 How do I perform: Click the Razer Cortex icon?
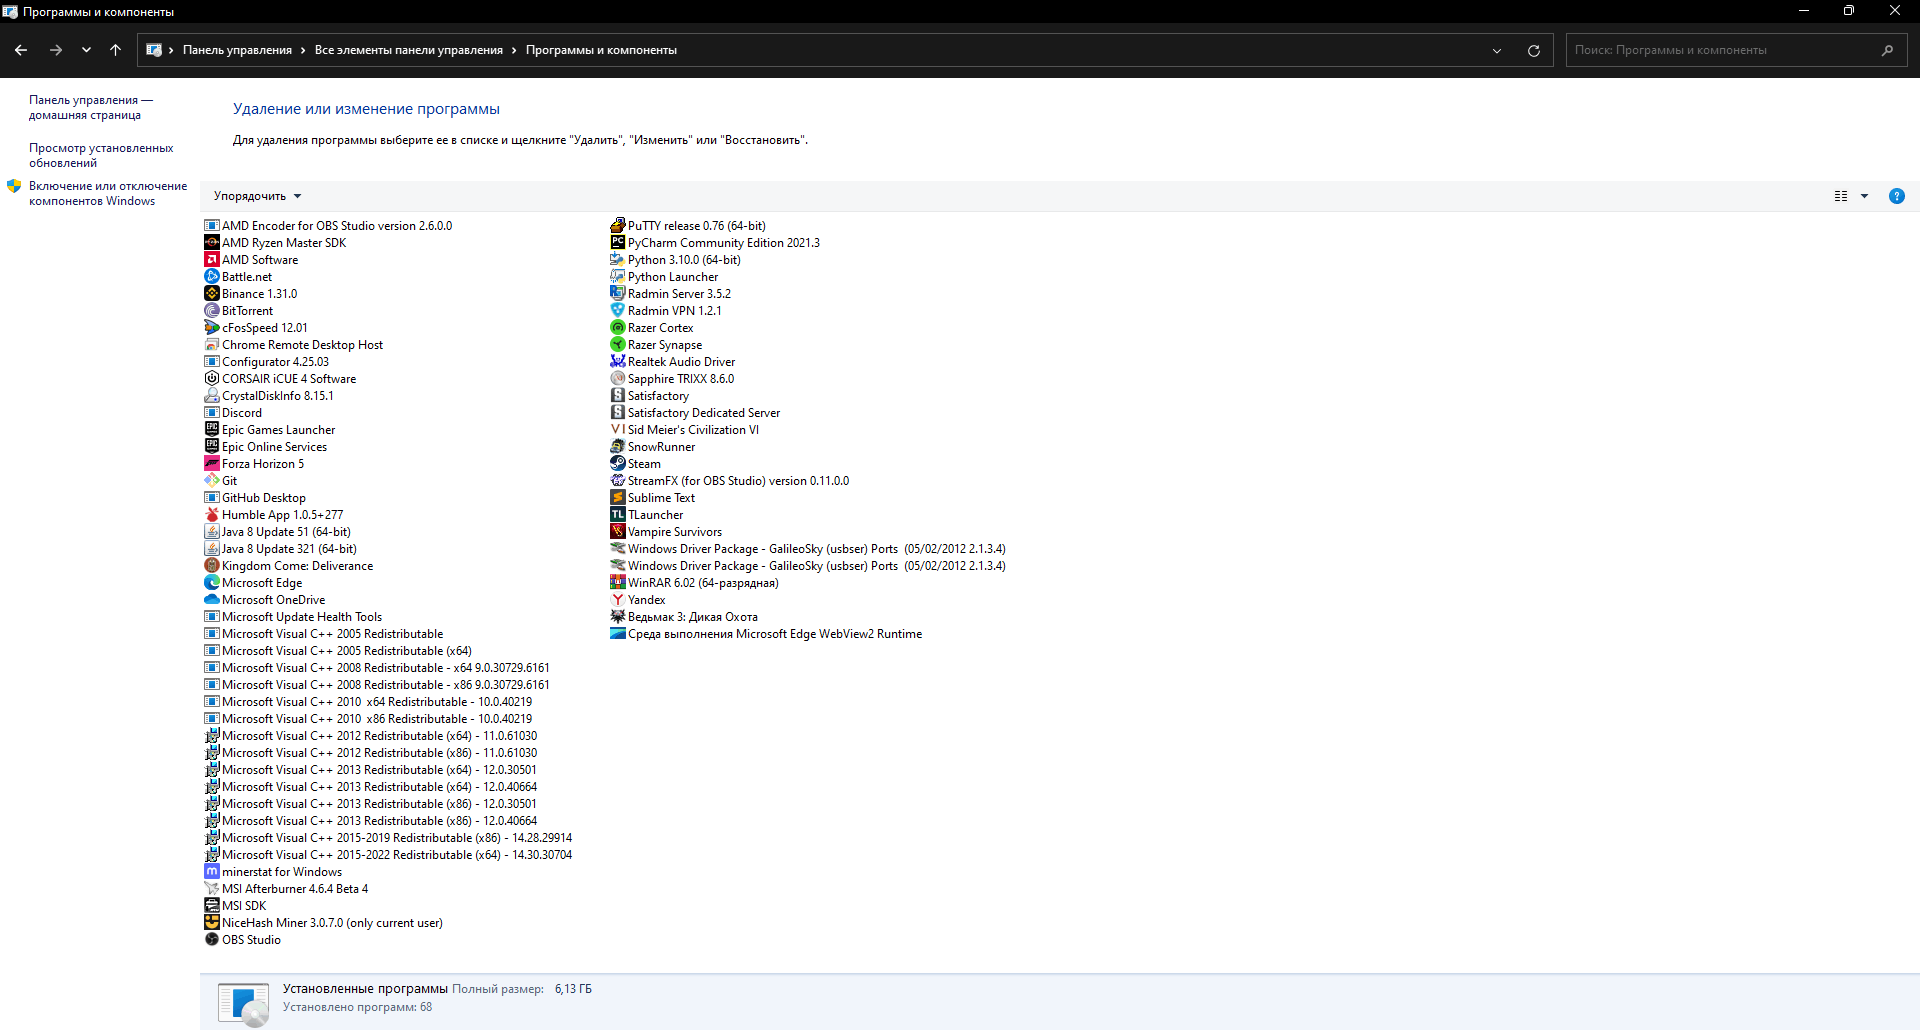pyautogui.click(x=617, y=328)
